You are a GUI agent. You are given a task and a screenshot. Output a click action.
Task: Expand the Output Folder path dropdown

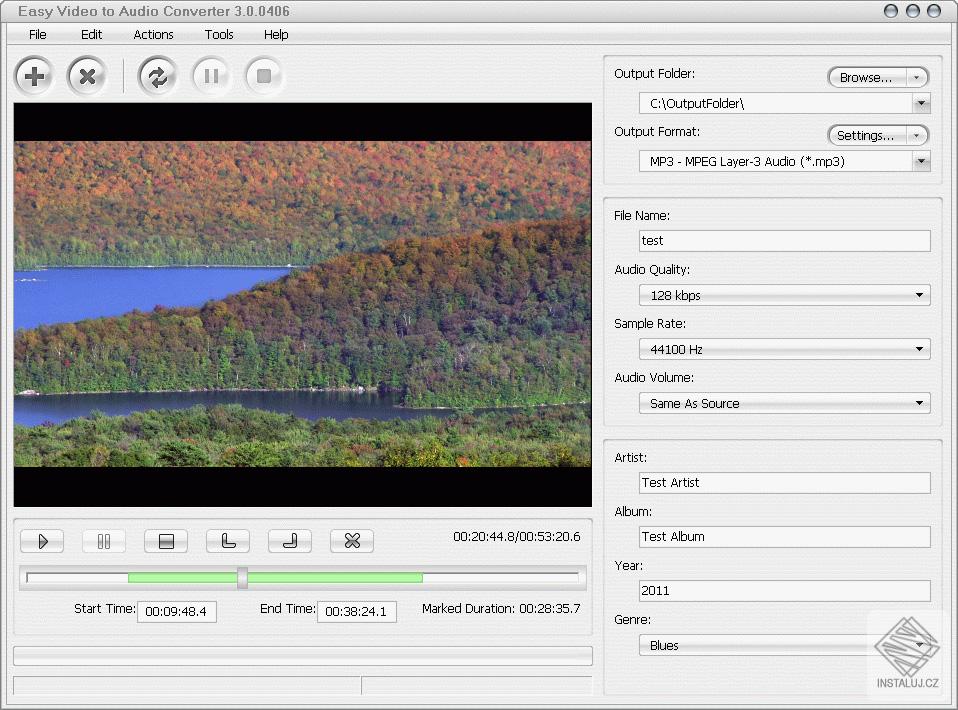coord(920,103)
